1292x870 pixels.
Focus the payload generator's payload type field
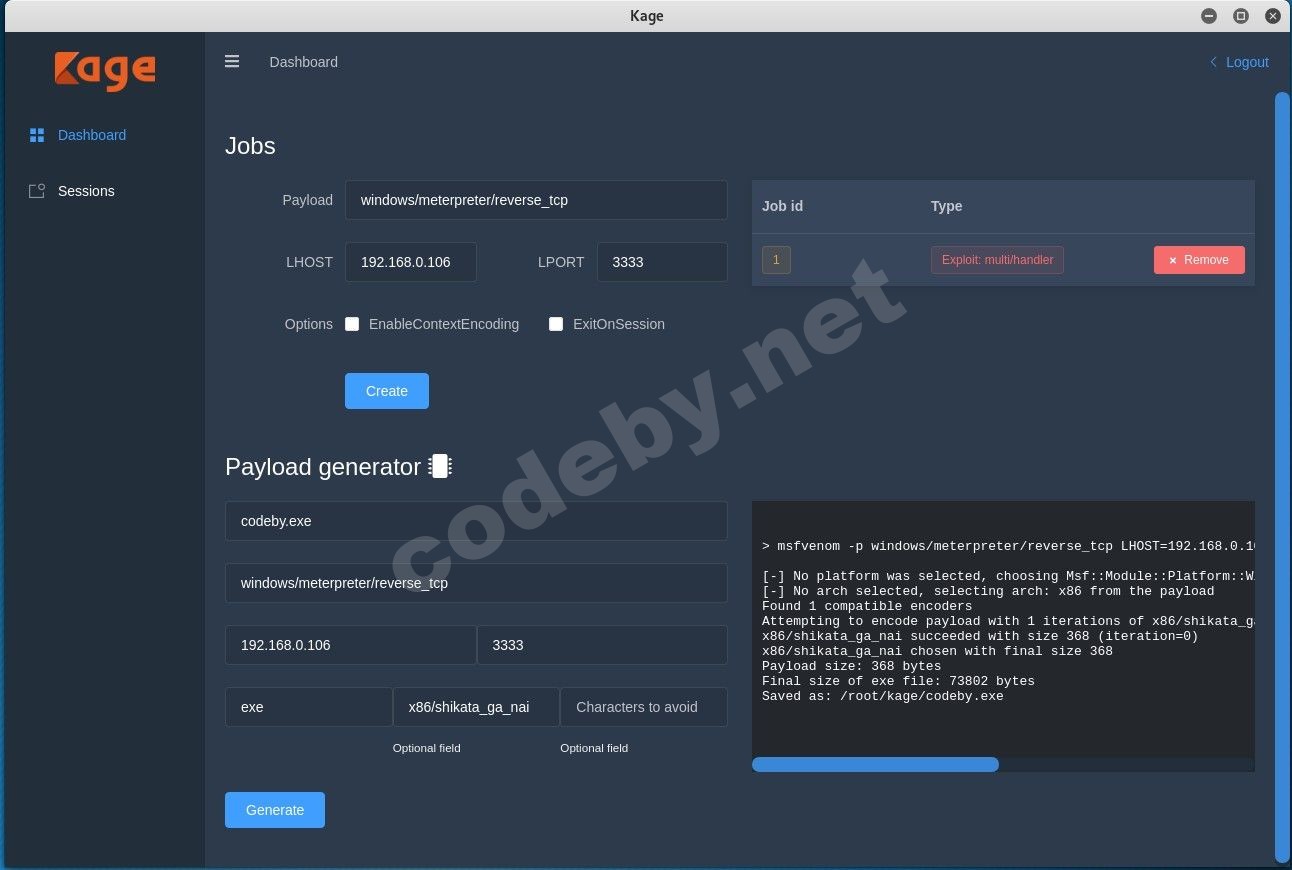coord(476,583)
